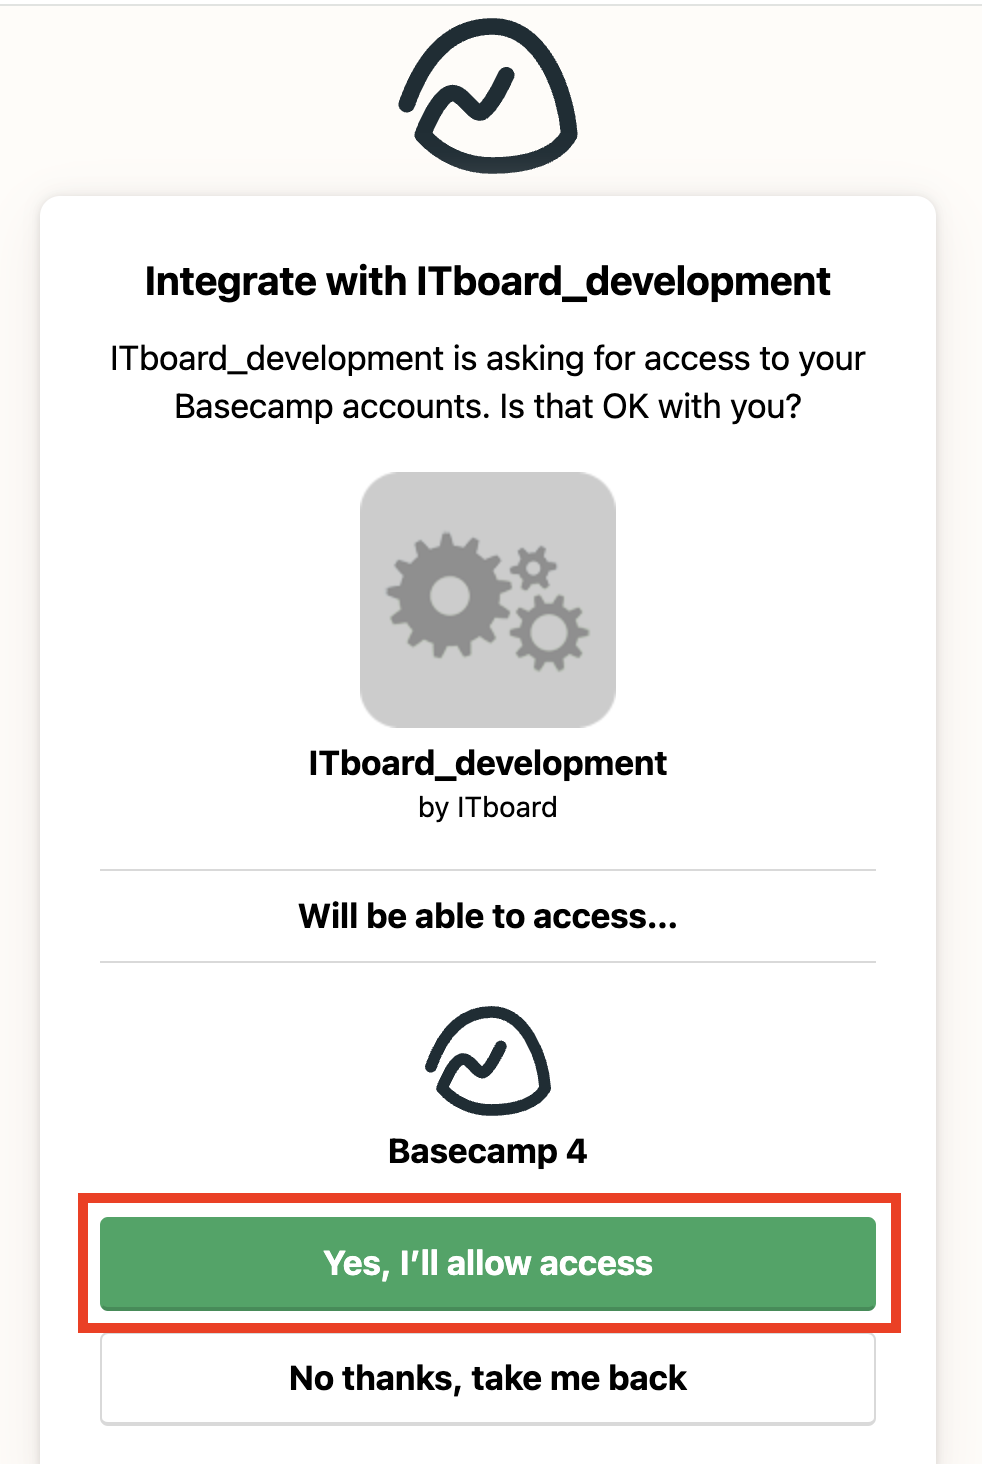Click the "Basecamp 4" product label
982x1464 pixels.
488,1151
